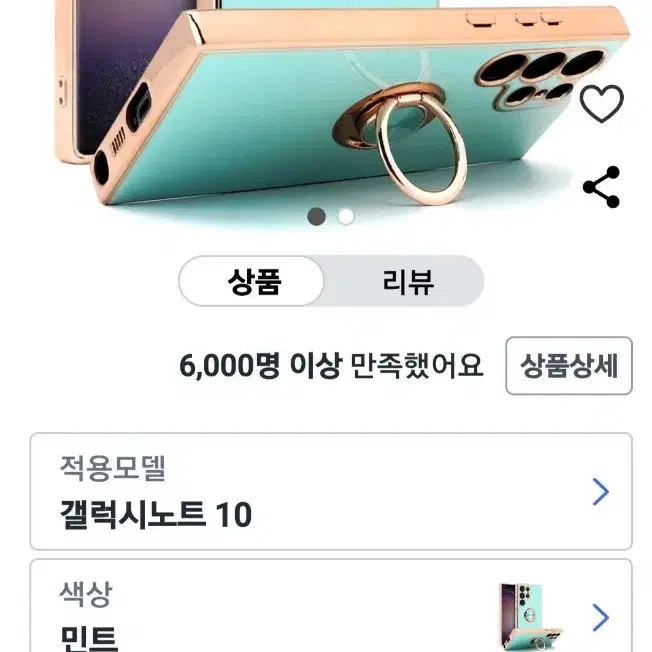Open the 갤럭시노트 10 model selector

[331, 491]
